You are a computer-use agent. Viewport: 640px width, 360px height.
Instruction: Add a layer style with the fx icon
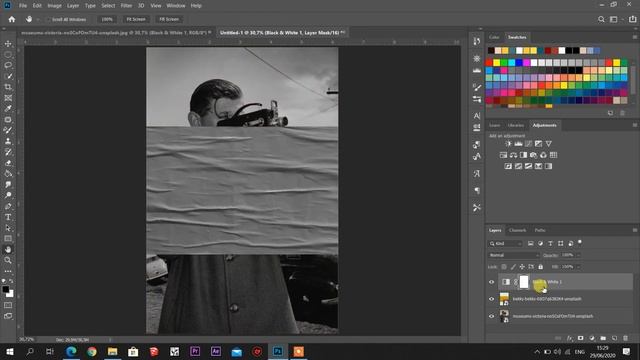570,338
